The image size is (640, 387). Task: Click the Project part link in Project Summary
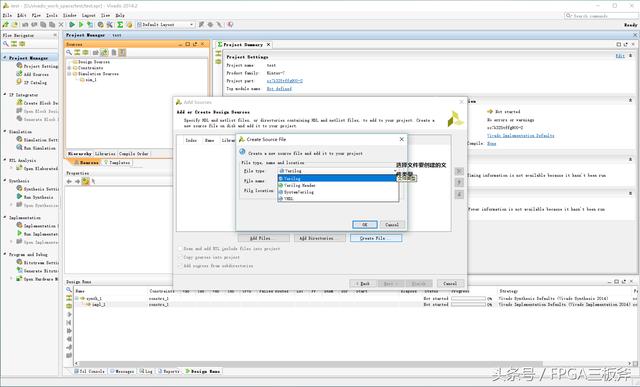[x=284, y=81]
